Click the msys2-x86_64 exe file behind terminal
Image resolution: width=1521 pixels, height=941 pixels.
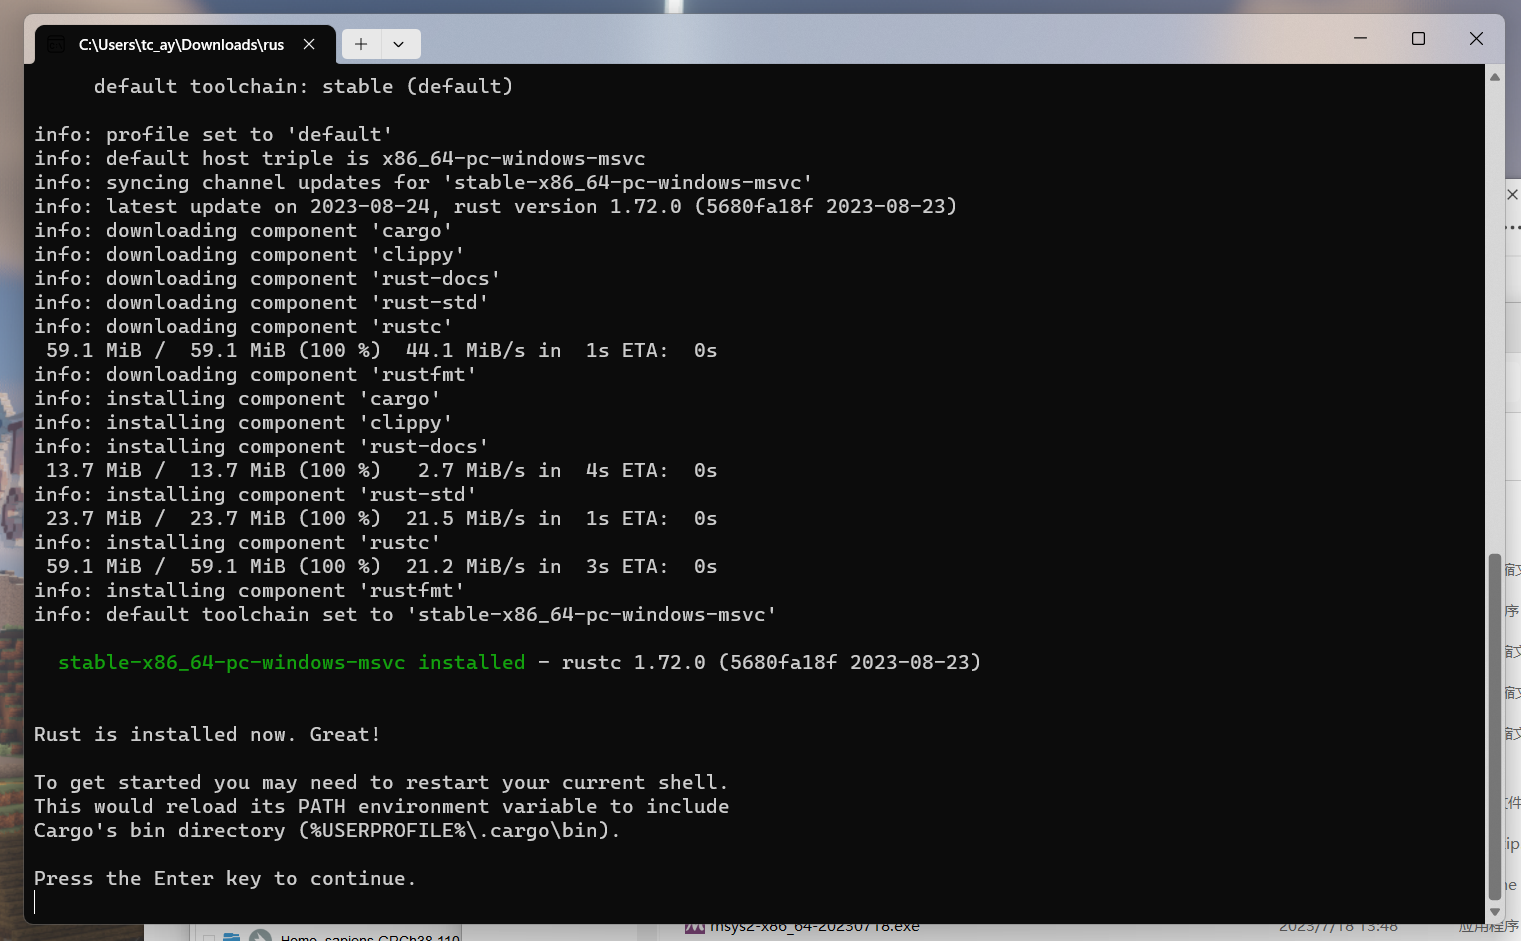point(814,928)
